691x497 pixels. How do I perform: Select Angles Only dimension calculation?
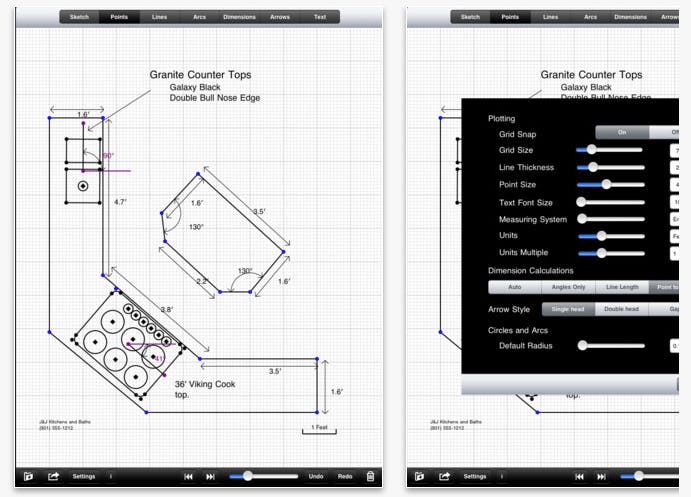click(x=567, y=287)
